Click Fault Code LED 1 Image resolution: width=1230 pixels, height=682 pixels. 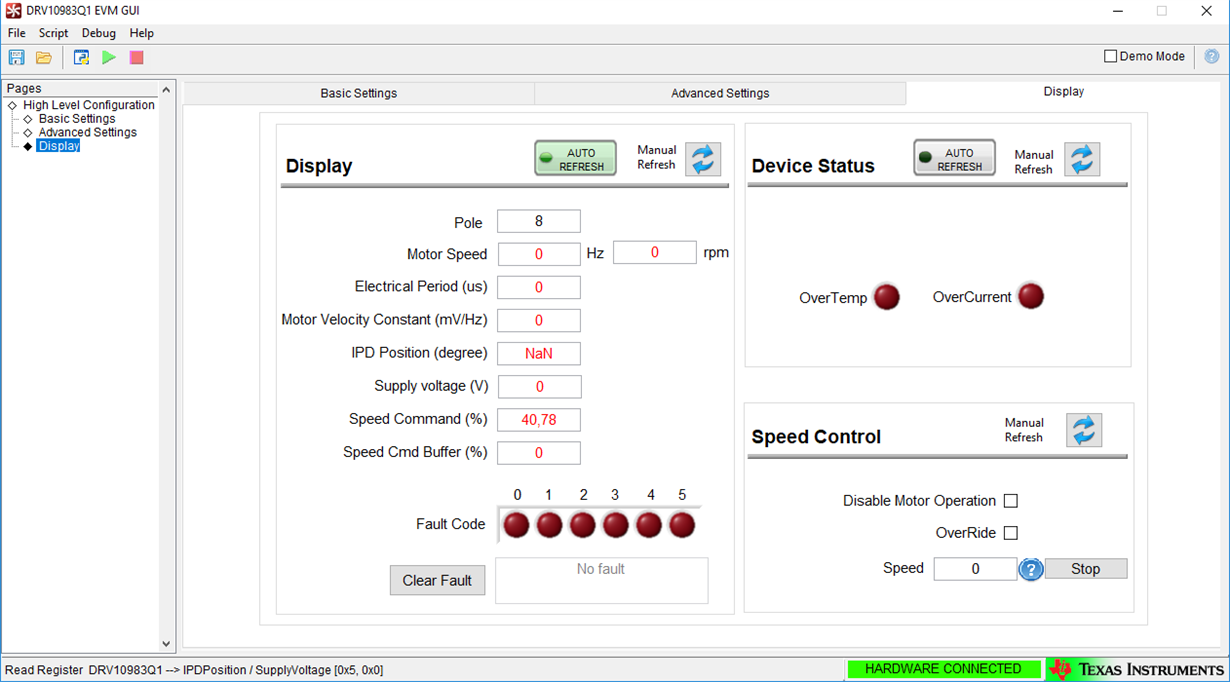point(550,525)
